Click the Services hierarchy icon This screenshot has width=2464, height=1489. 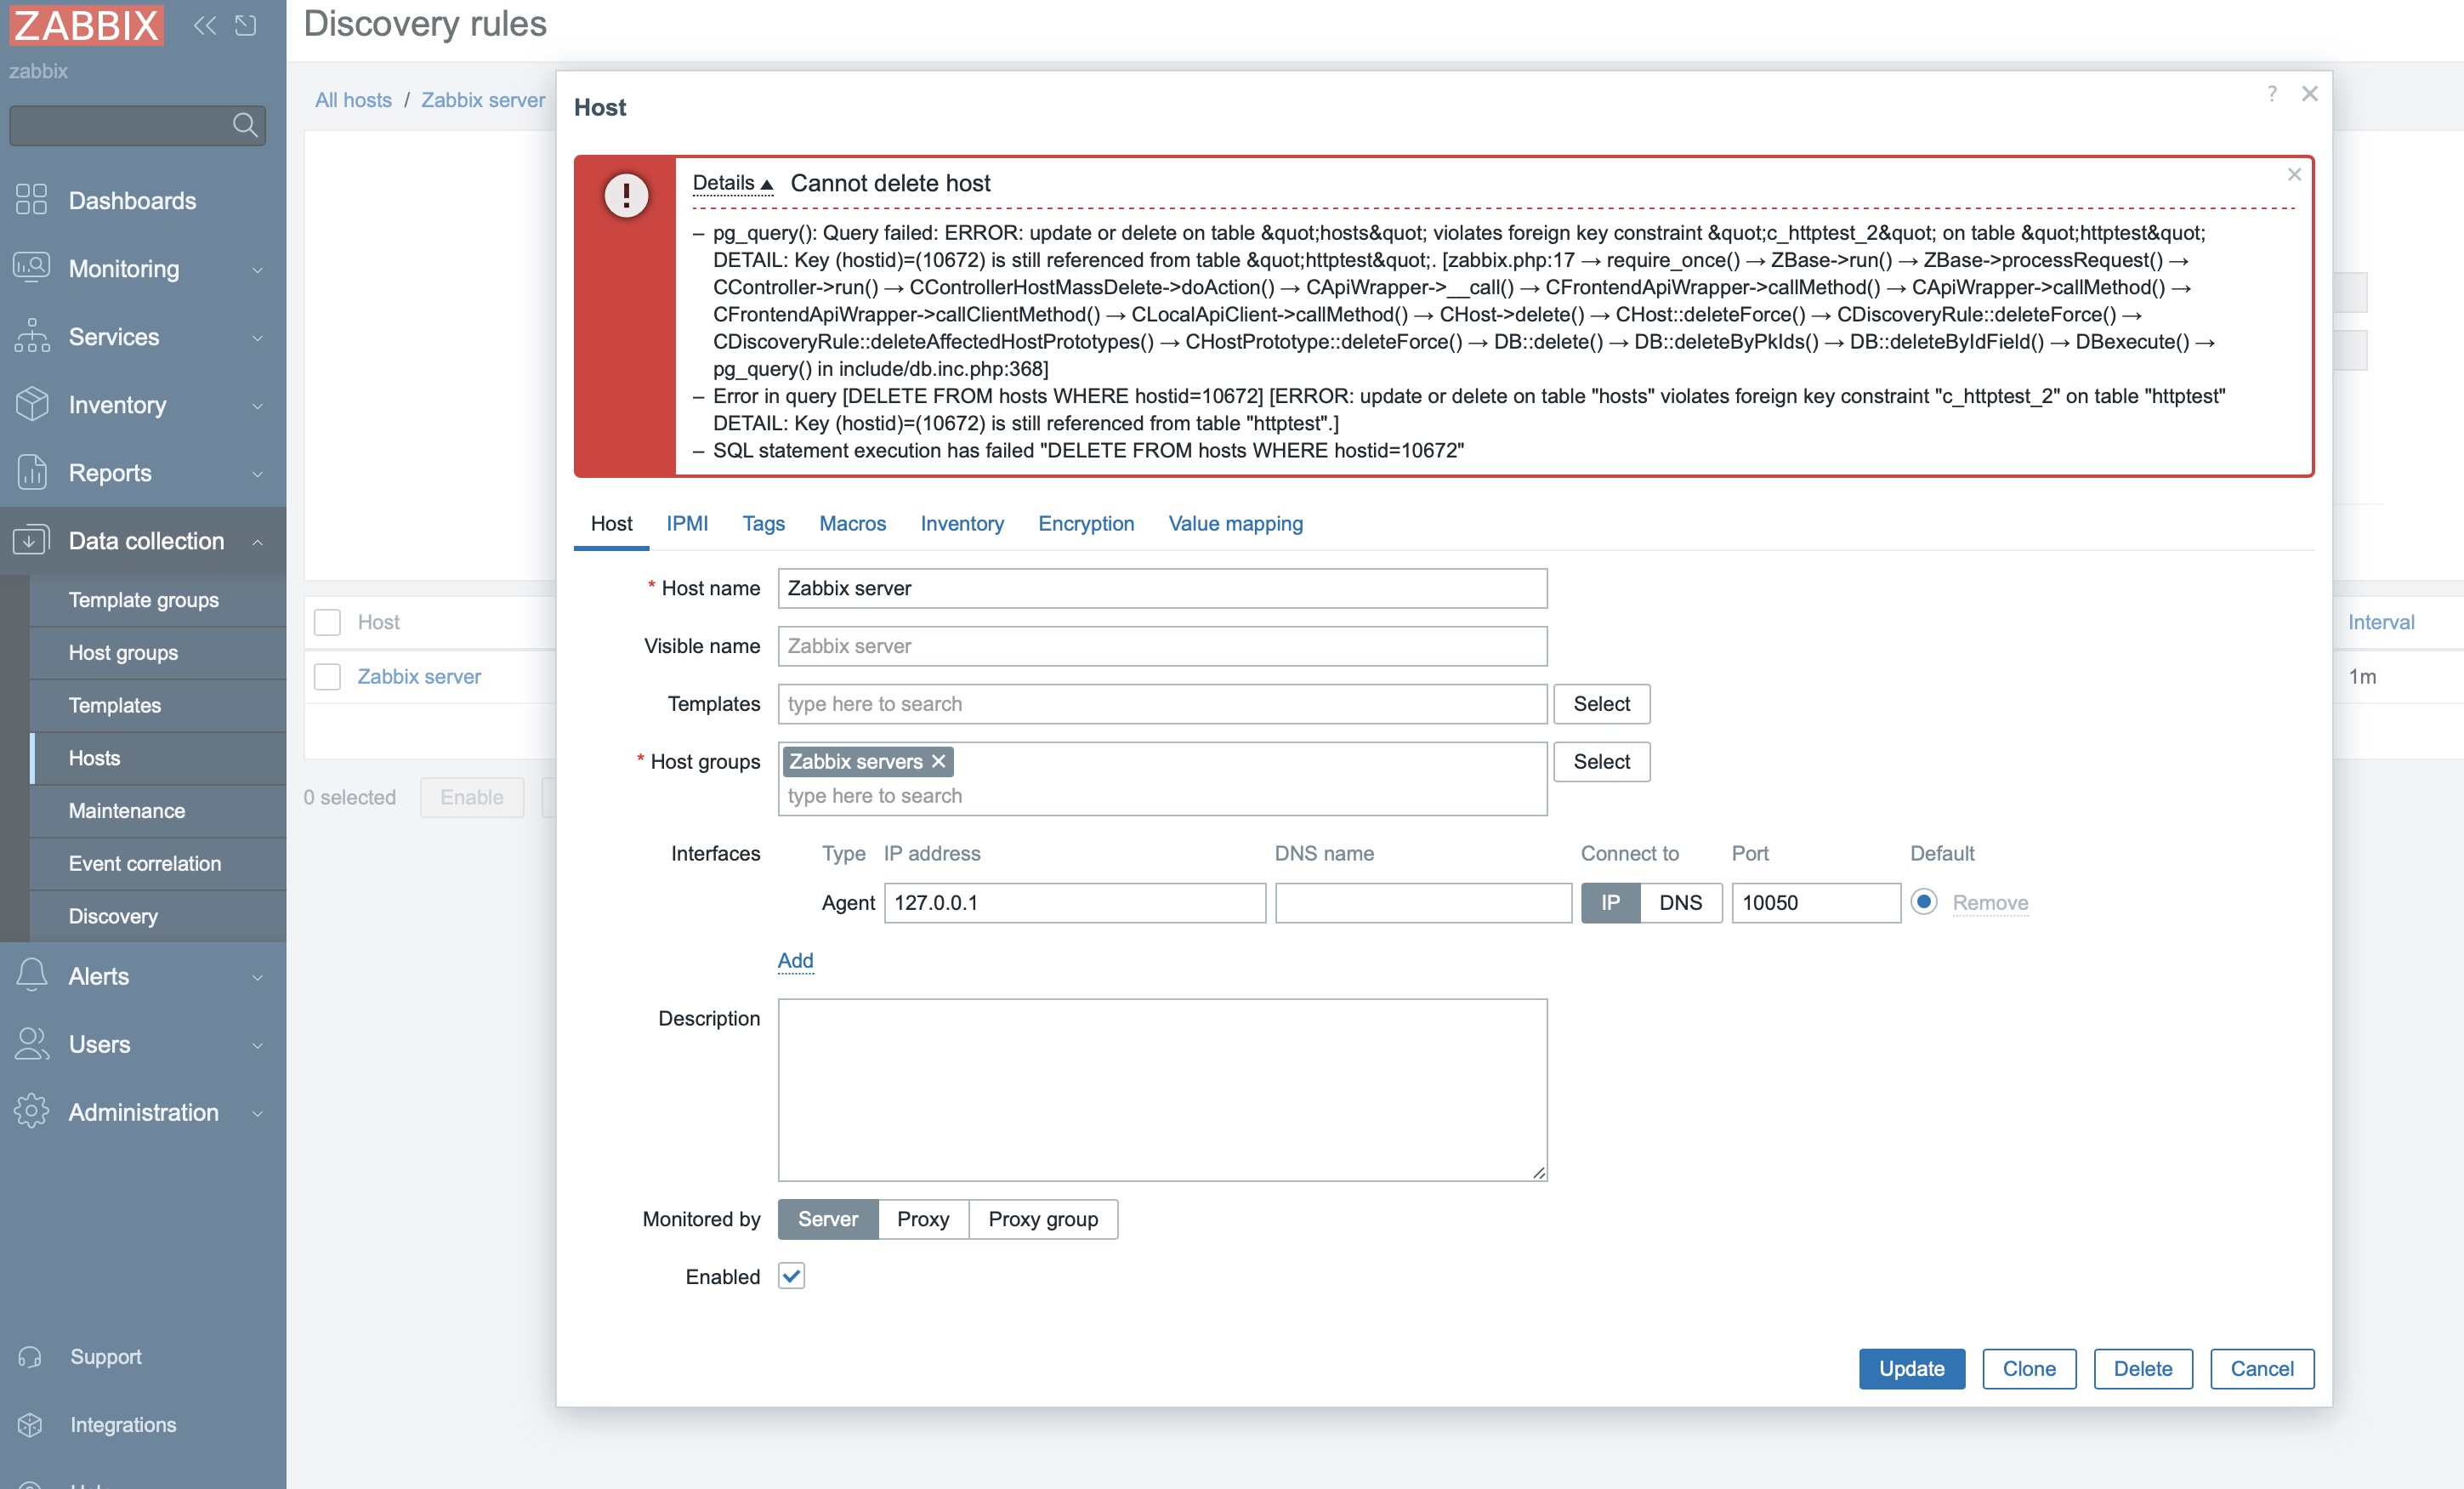[32, 336]
